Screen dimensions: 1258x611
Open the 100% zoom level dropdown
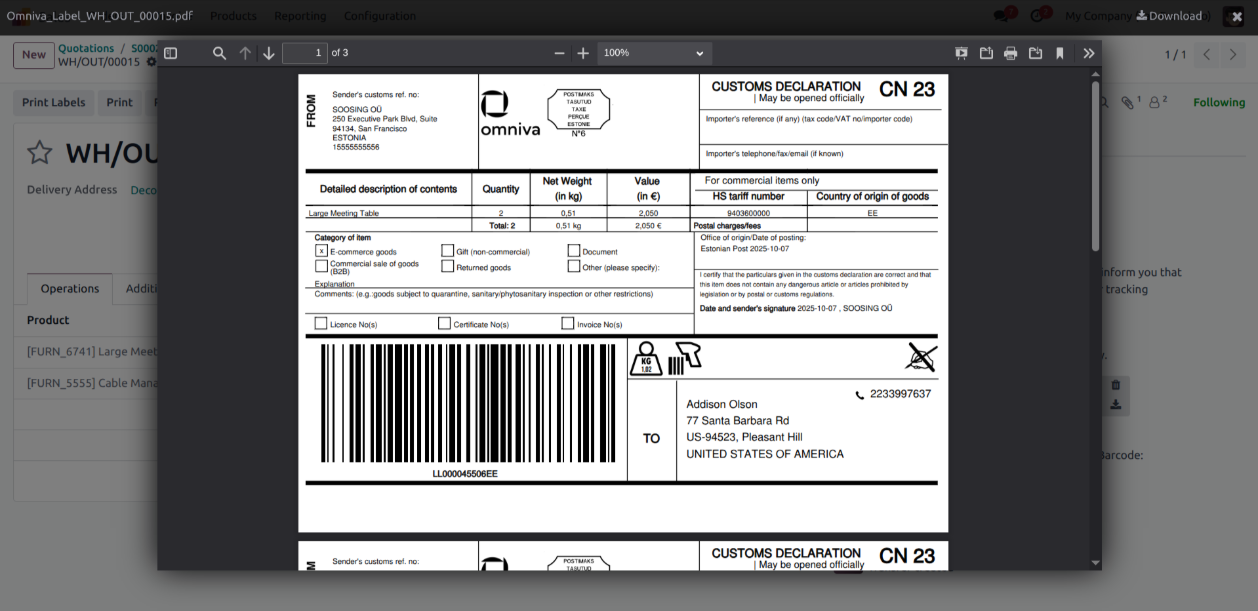tap(654, 53)
